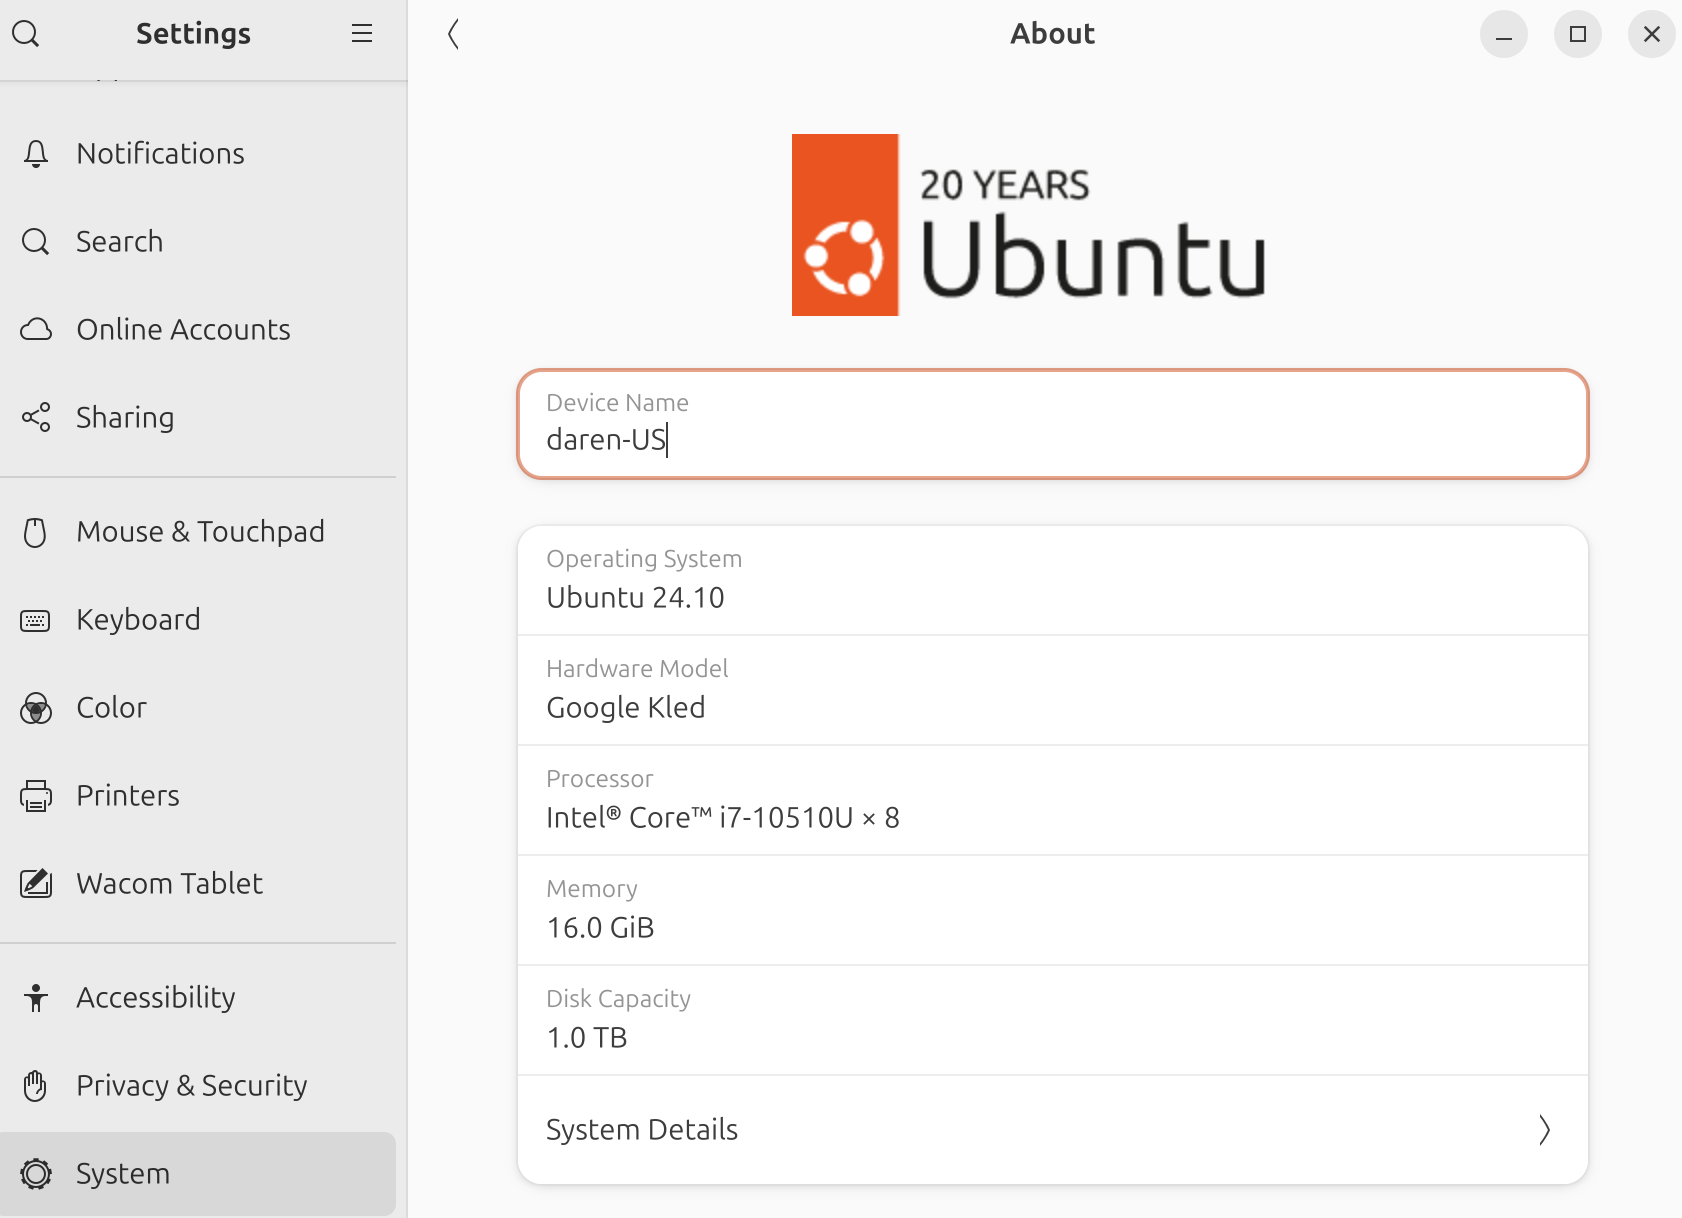Open the Settings hamburger menu
Image resolution: width=1682 pixels, height=1218 pixels.
click(362, 34)
